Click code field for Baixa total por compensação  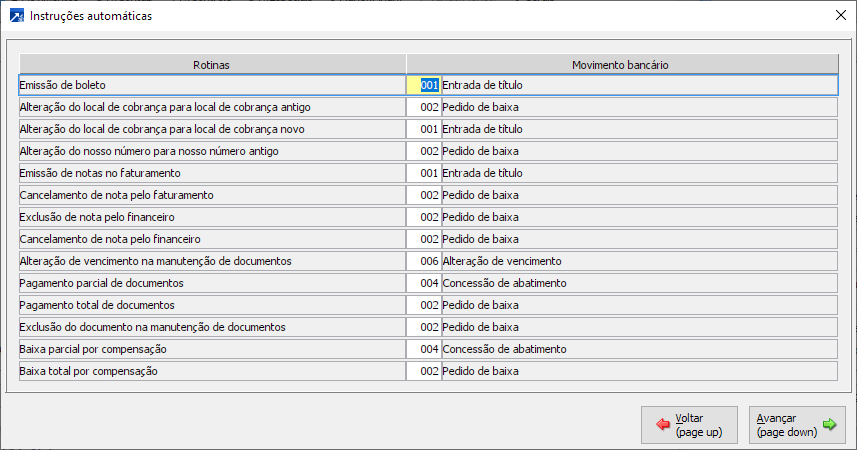pos(423,371)
